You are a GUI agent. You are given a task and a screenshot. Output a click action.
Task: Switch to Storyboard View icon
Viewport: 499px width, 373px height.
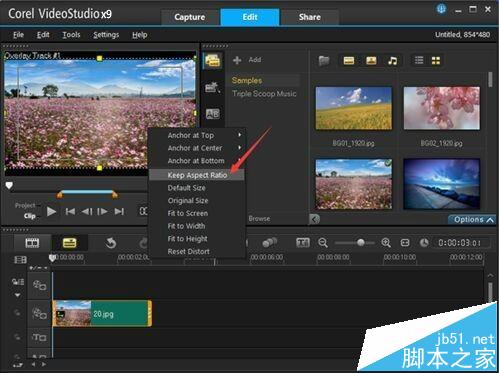pos(32,243)
